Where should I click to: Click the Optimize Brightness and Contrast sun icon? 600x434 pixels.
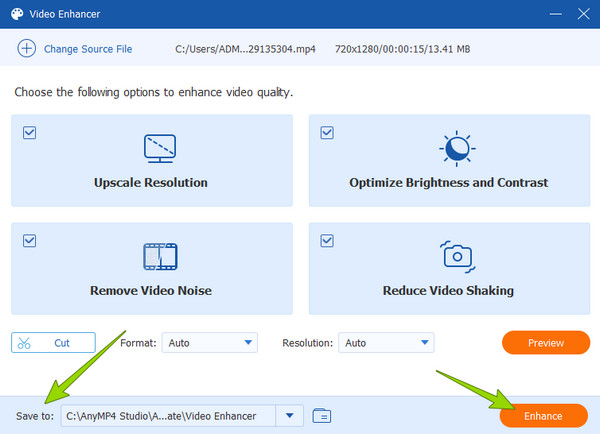point(457,148)
